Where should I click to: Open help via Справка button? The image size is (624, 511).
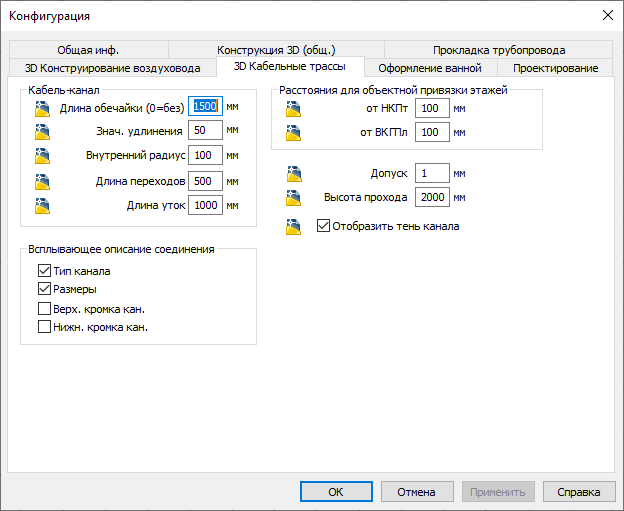[579, 492]
